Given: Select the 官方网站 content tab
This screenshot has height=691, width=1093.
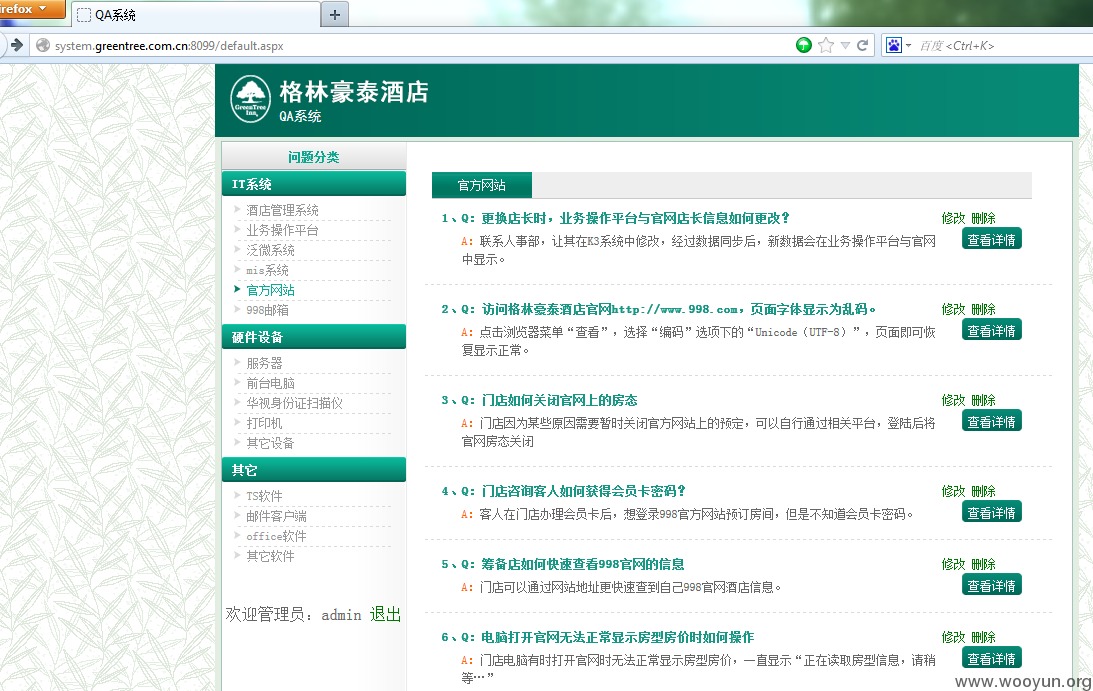Looking at the screenshot, I should click(482, 185).
